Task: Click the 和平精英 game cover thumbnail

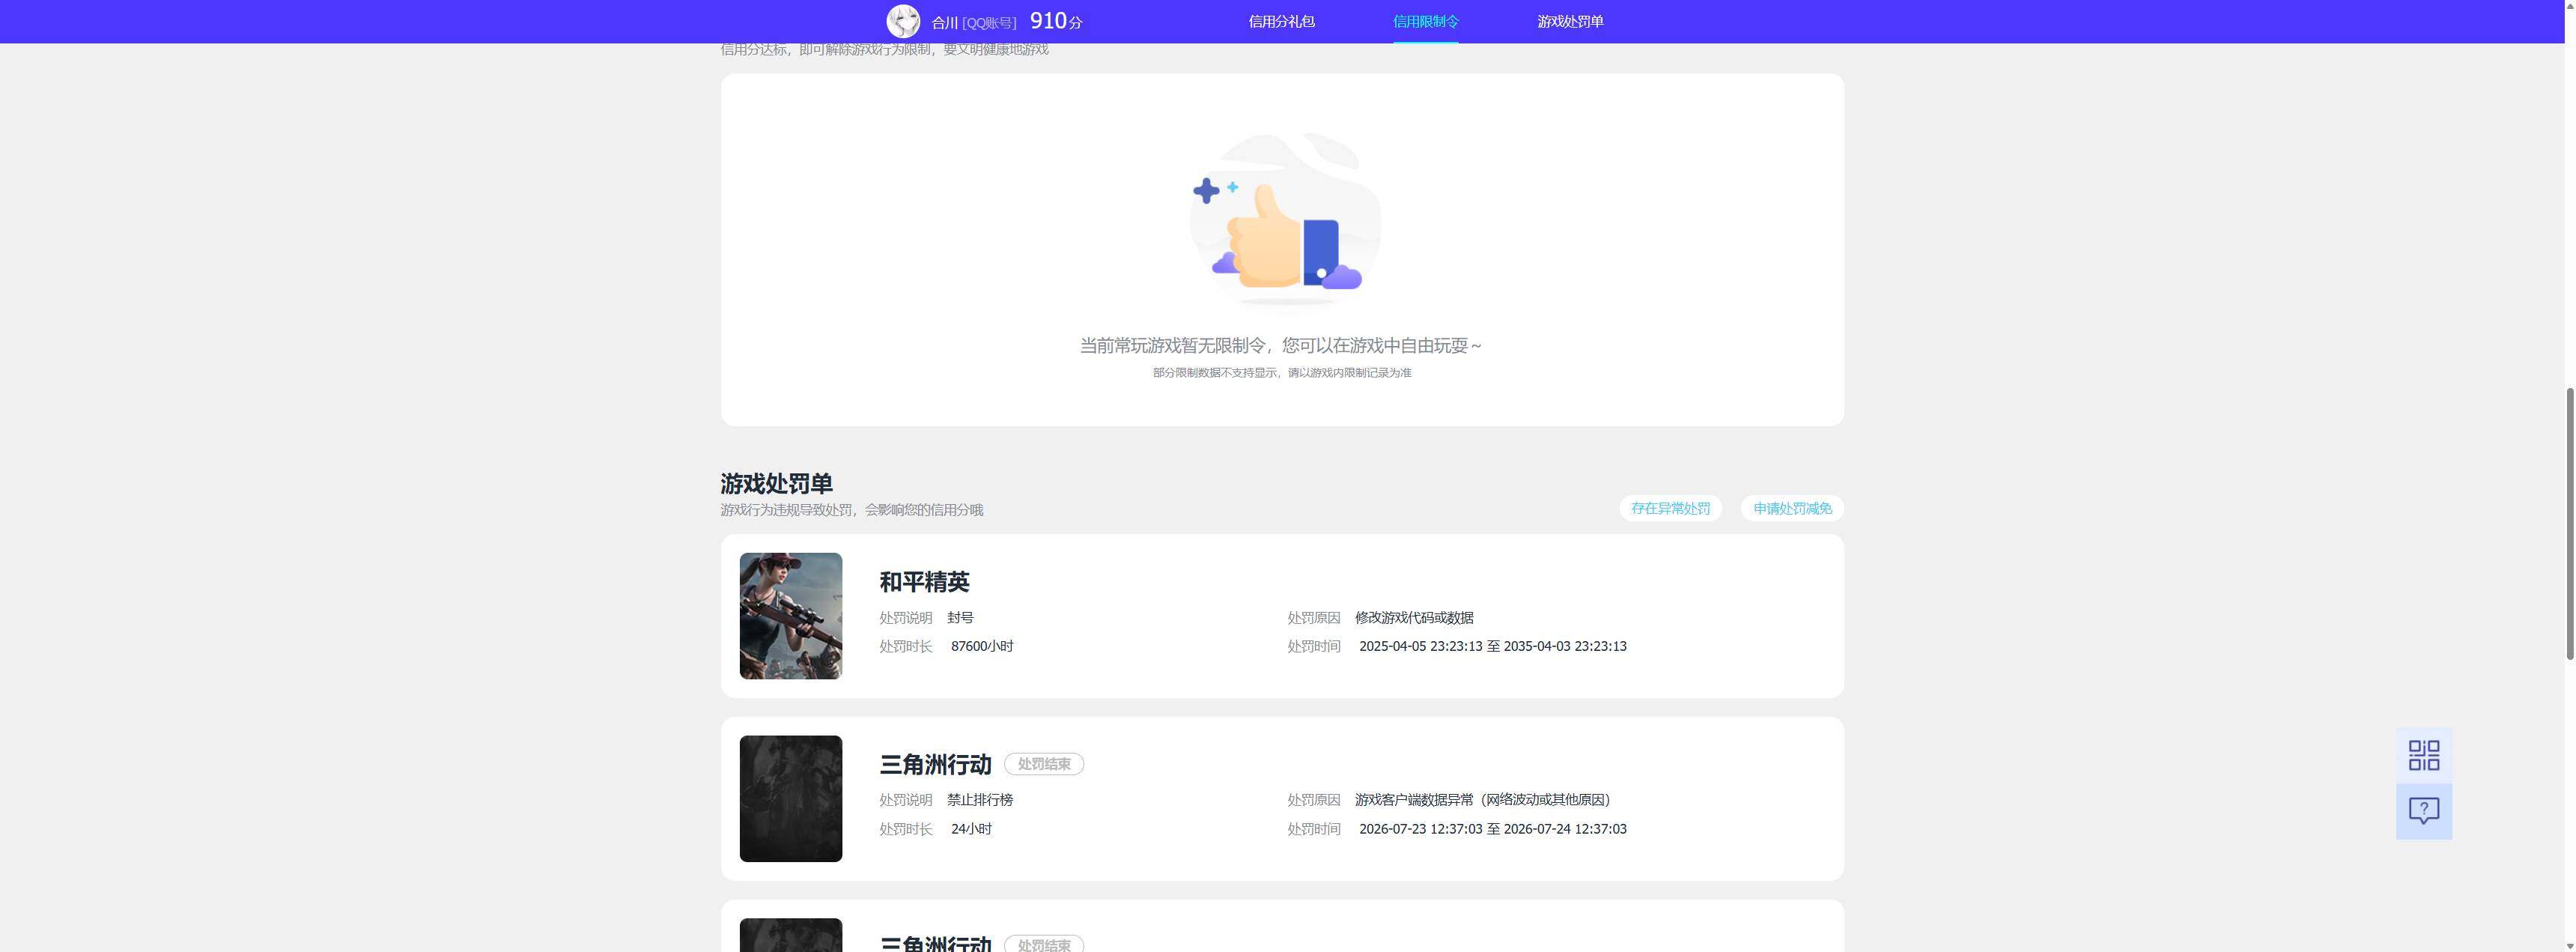Action: pyautogui.click(x=791, y=616)
